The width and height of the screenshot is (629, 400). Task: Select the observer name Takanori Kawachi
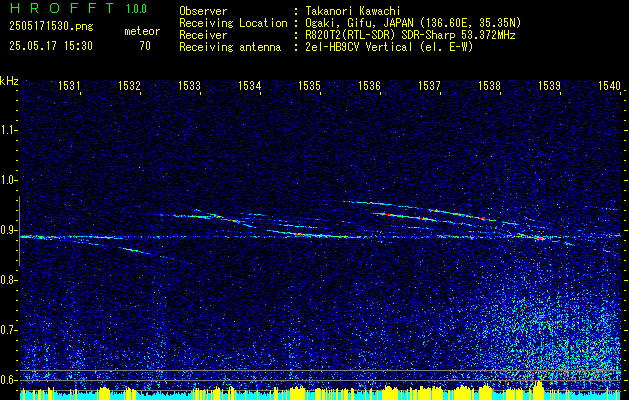click(353, 11)
